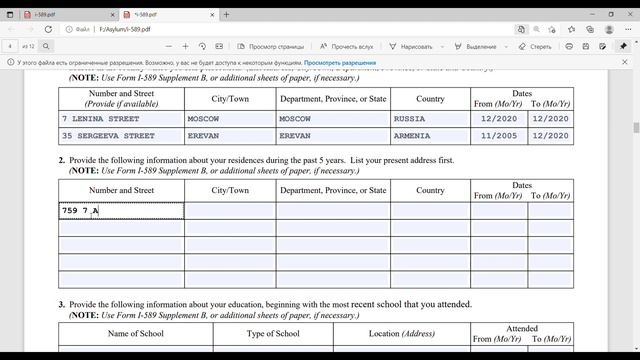This screenshot has width=640, height=360.
Task: Click City/Town field next to 759 7 A
Action: [230, 211]
